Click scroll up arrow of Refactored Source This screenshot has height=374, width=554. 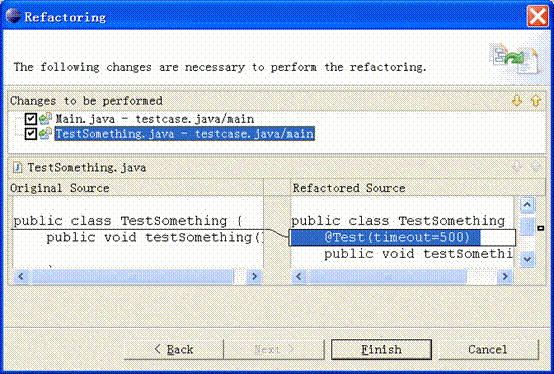click(527, 205)
